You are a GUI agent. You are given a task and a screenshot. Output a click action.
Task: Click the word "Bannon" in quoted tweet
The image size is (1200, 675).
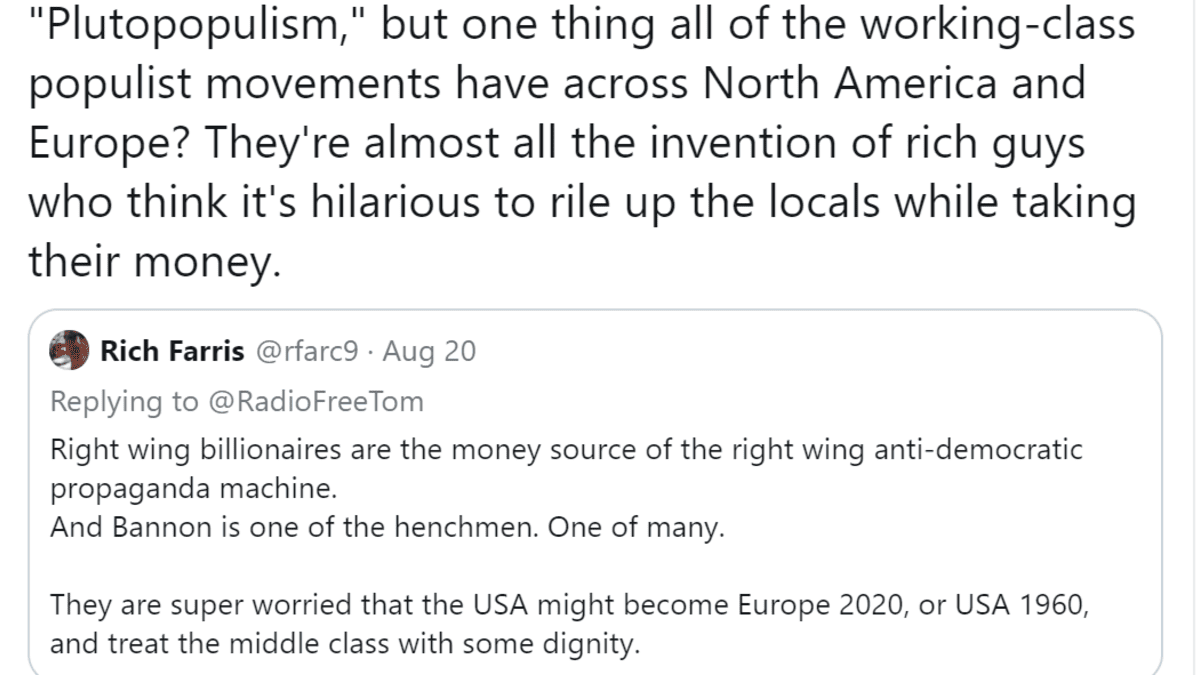164,528
